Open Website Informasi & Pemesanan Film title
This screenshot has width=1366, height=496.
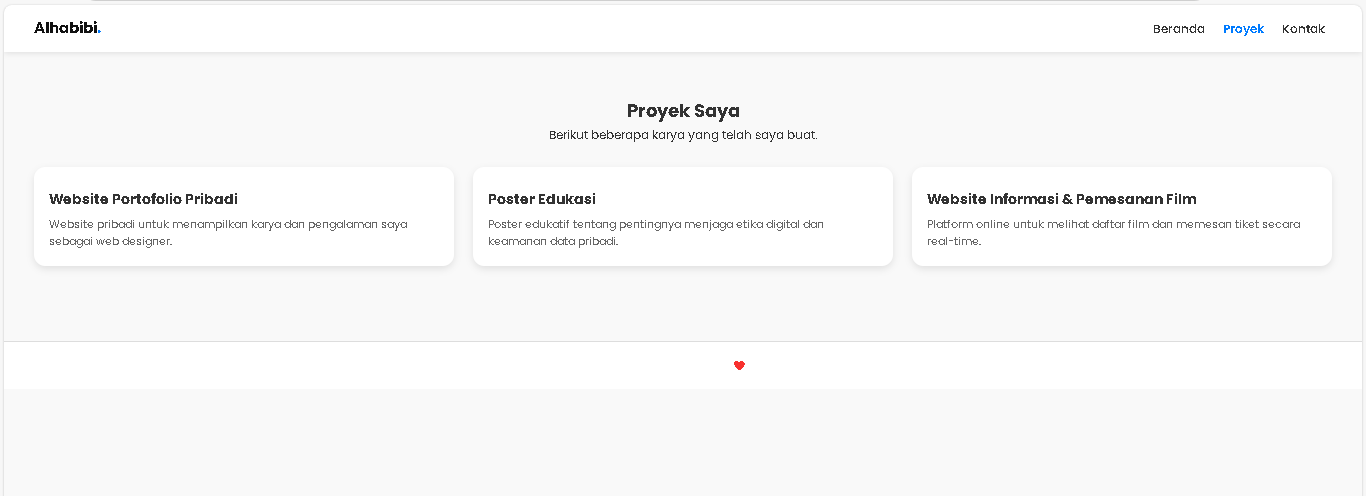(1061, 199)
